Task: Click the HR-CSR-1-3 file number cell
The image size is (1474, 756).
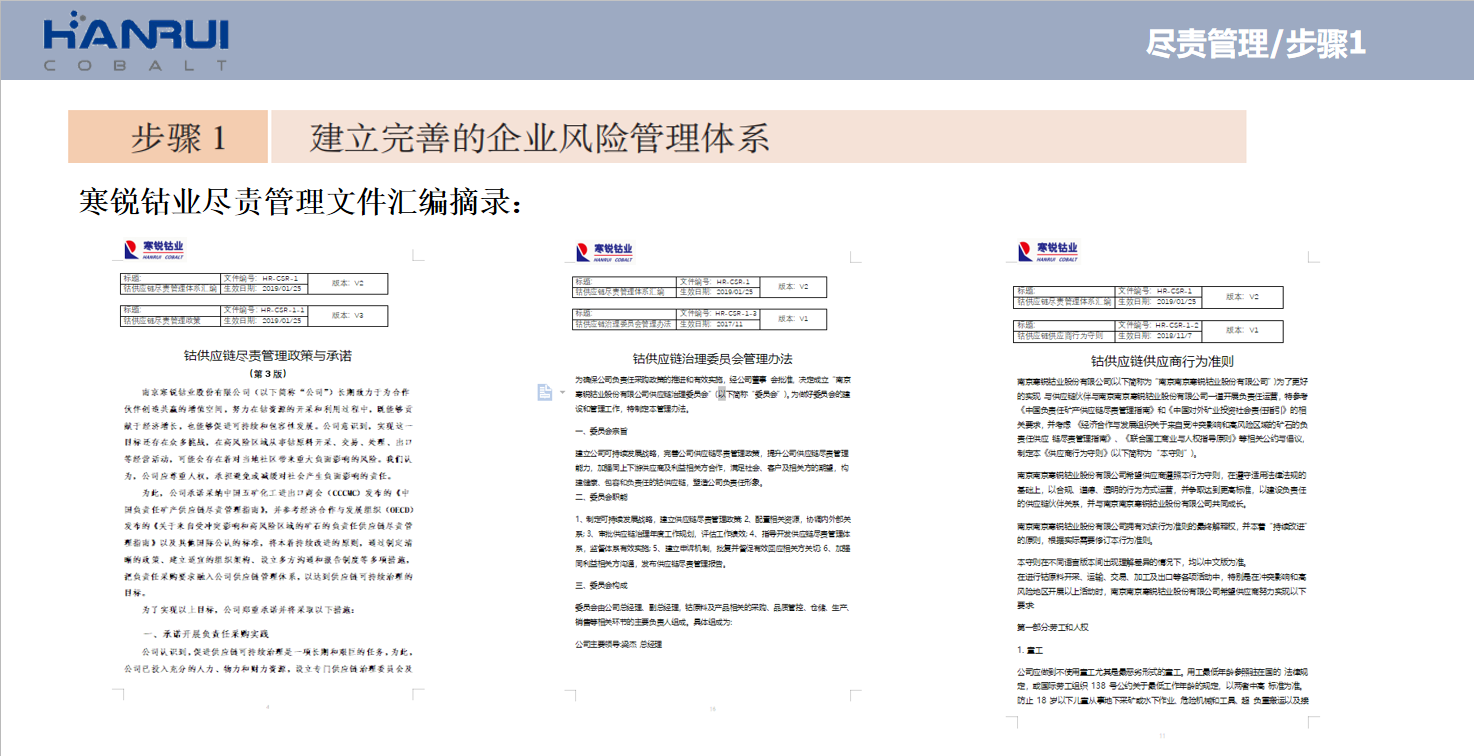Action: [718, 314]
